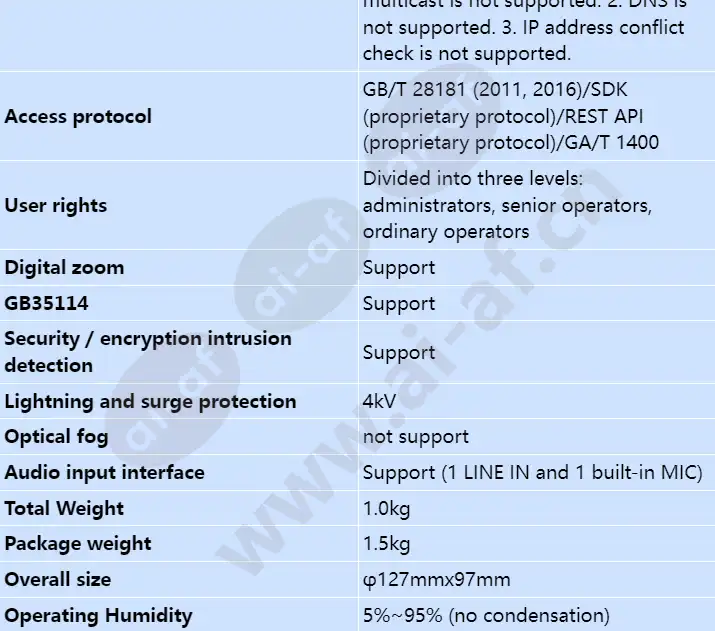Click the User rights label
715x631 pixels.
click(56, 206)
